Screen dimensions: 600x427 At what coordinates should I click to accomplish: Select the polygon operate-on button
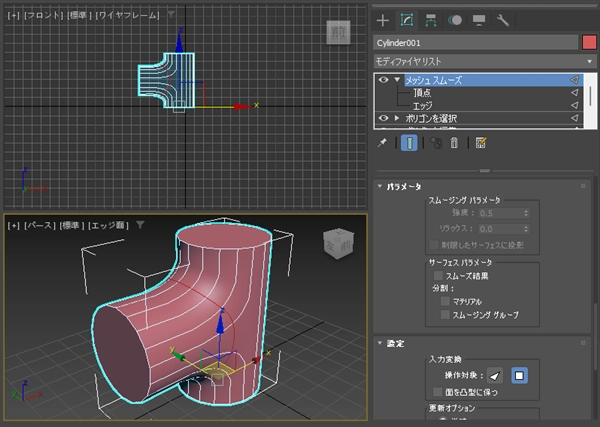tap(520, 375)
